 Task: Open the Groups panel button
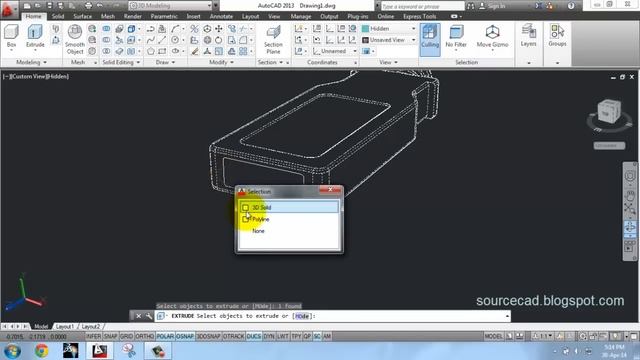click(557, 35)
